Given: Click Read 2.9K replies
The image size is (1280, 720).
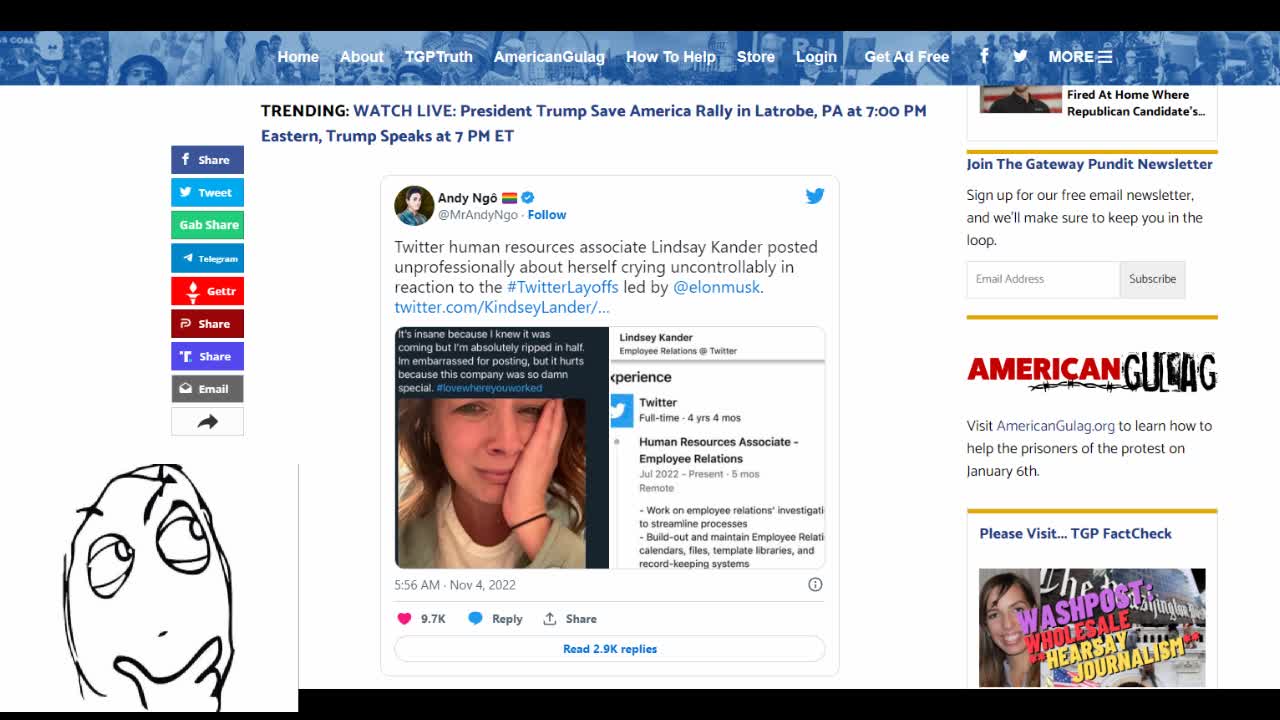Looking at the screenshot, I should (x=610, y=649).
